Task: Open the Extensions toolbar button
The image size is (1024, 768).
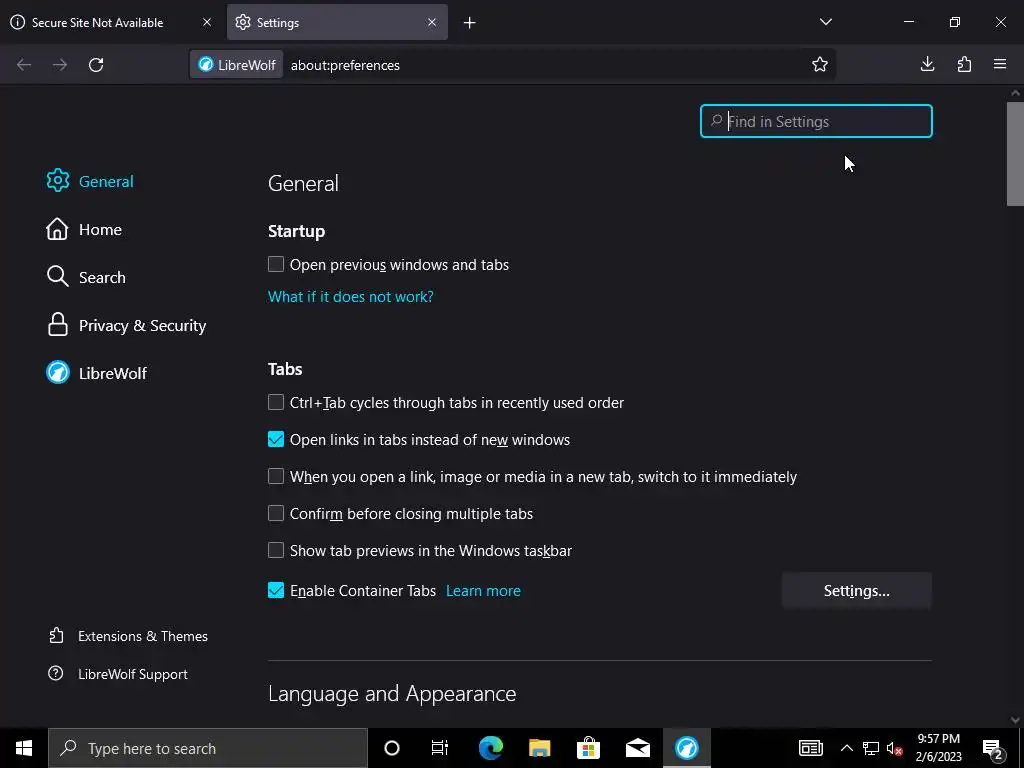Action: point(964,64)
